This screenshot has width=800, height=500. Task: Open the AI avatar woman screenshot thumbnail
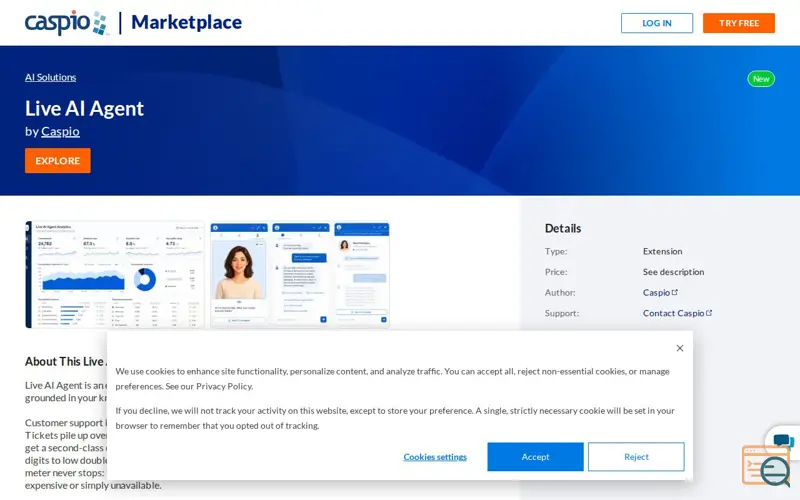pos(239,274)
